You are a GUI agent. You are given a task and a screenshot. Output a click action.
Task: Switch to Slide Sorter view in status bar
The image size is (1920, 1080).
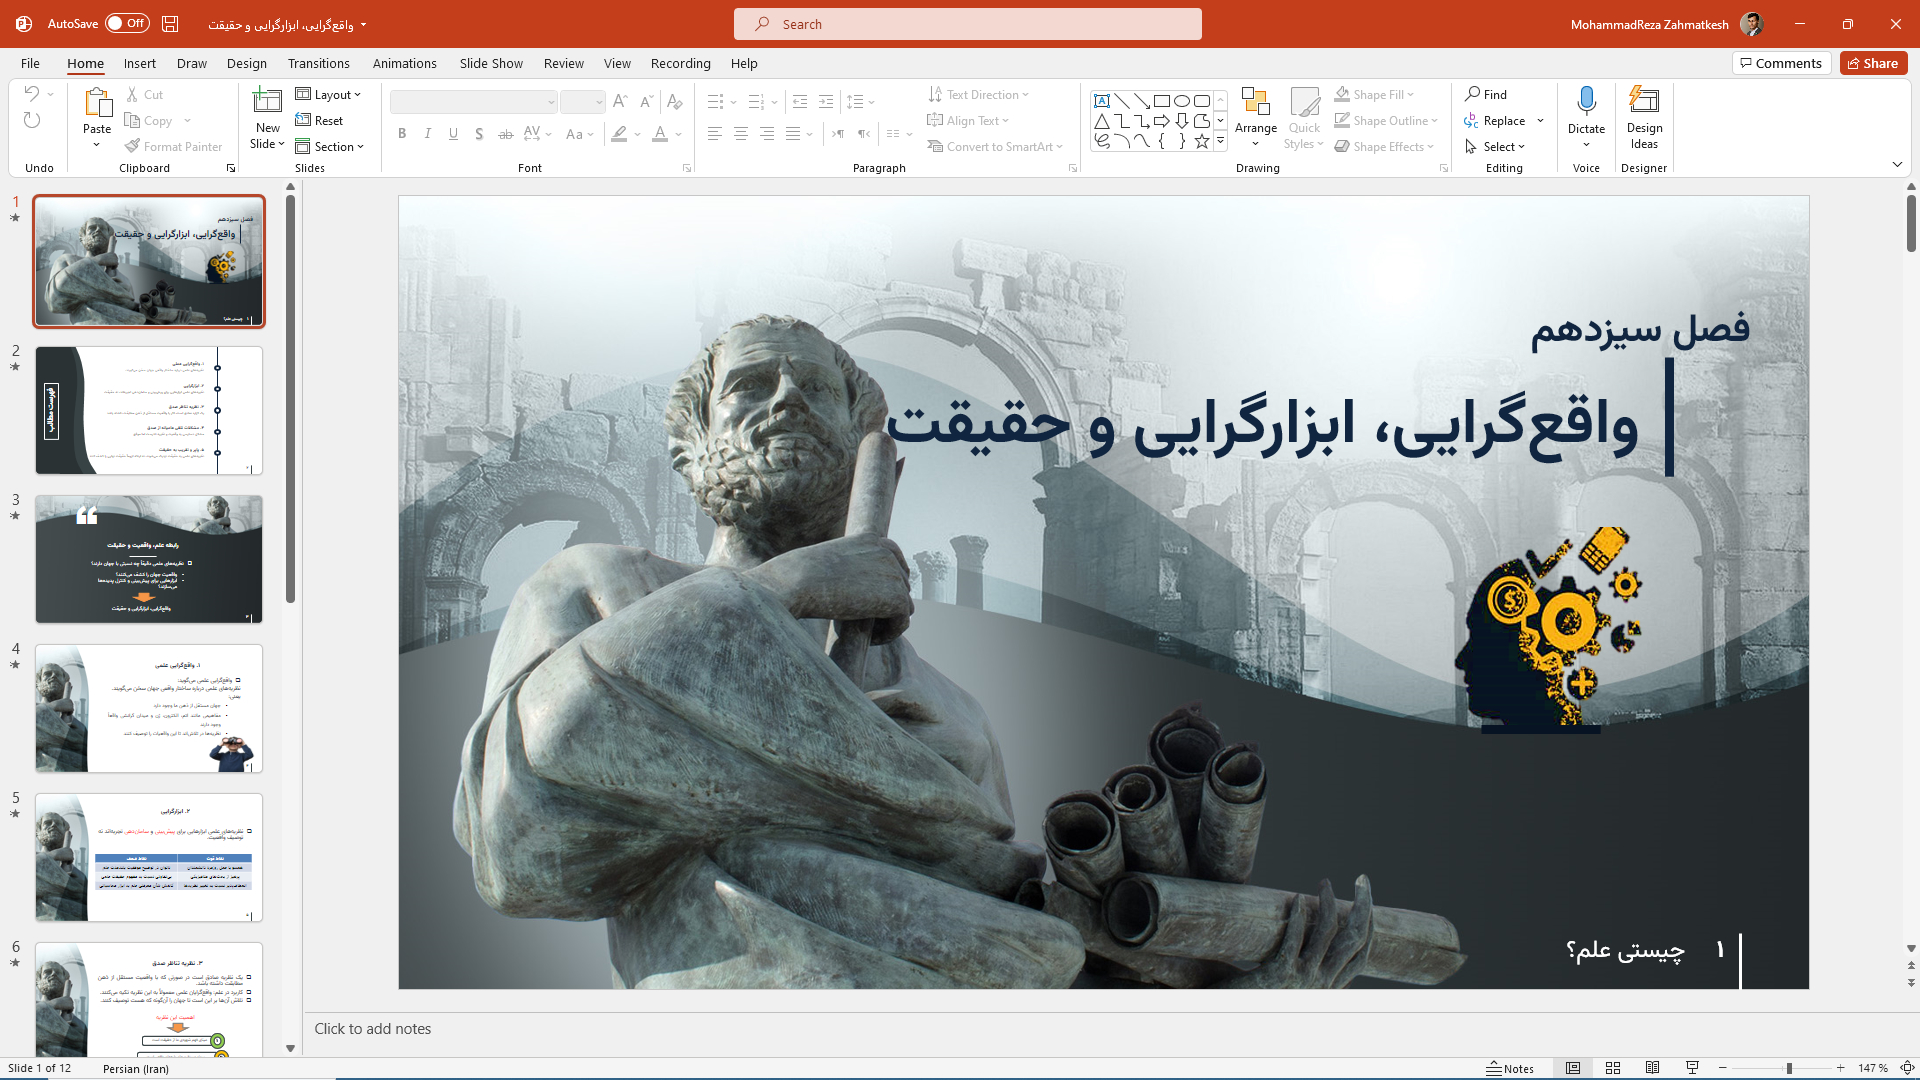pyautogui.click(x=1614, y=1067)
